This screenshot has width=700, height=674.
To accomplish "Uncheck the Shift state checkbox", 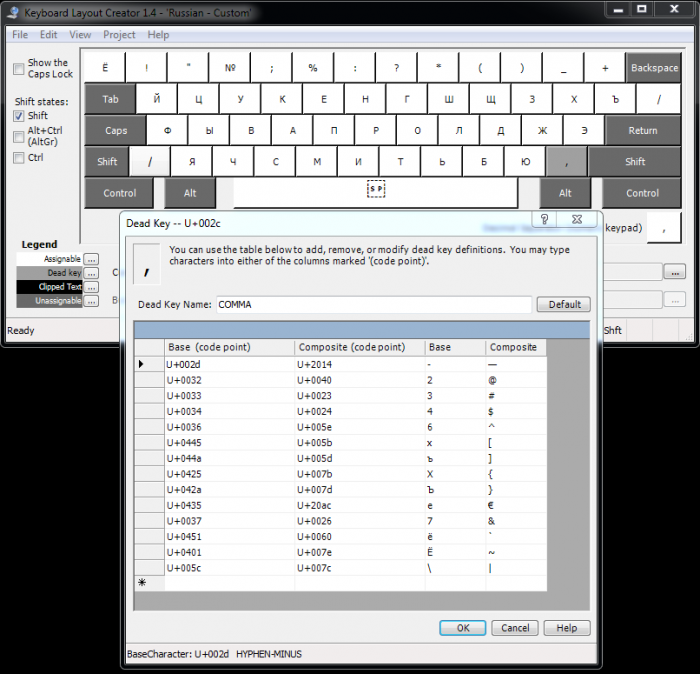I will pos(19,116).
